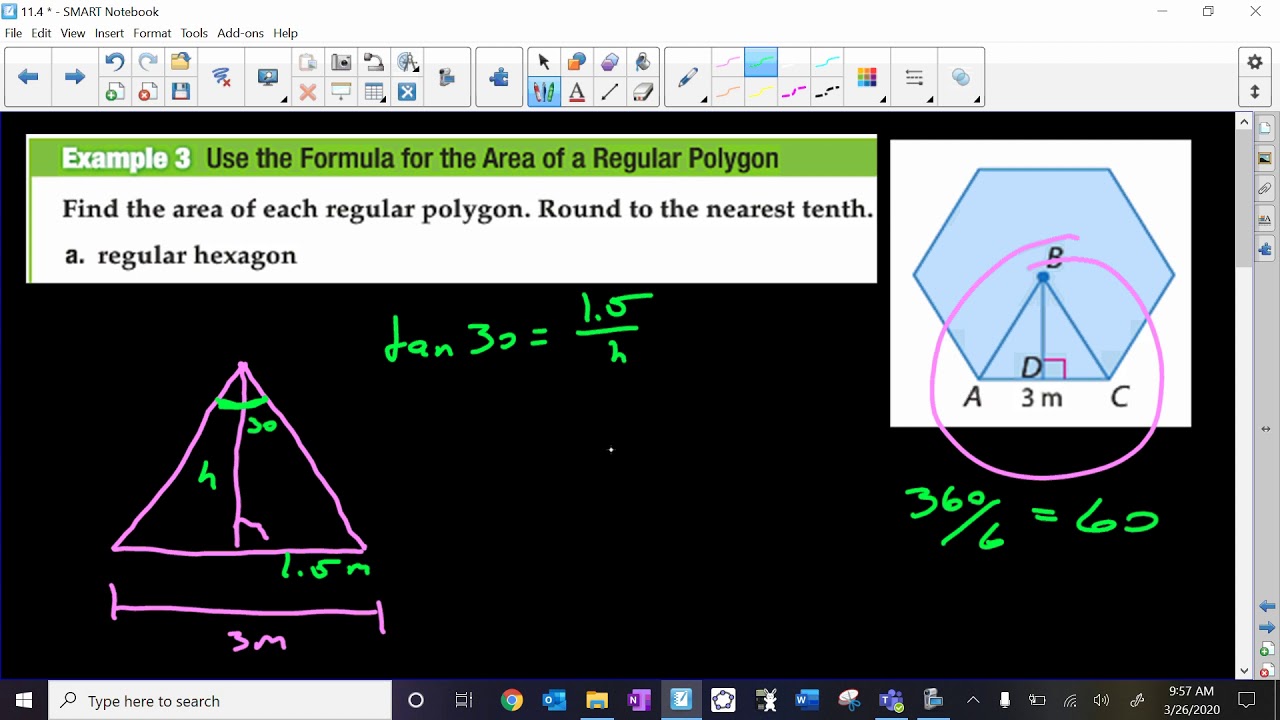Open the Page Sorter side tab
The height and width of the screenshot is (720, 1280).
point(1265,128)
